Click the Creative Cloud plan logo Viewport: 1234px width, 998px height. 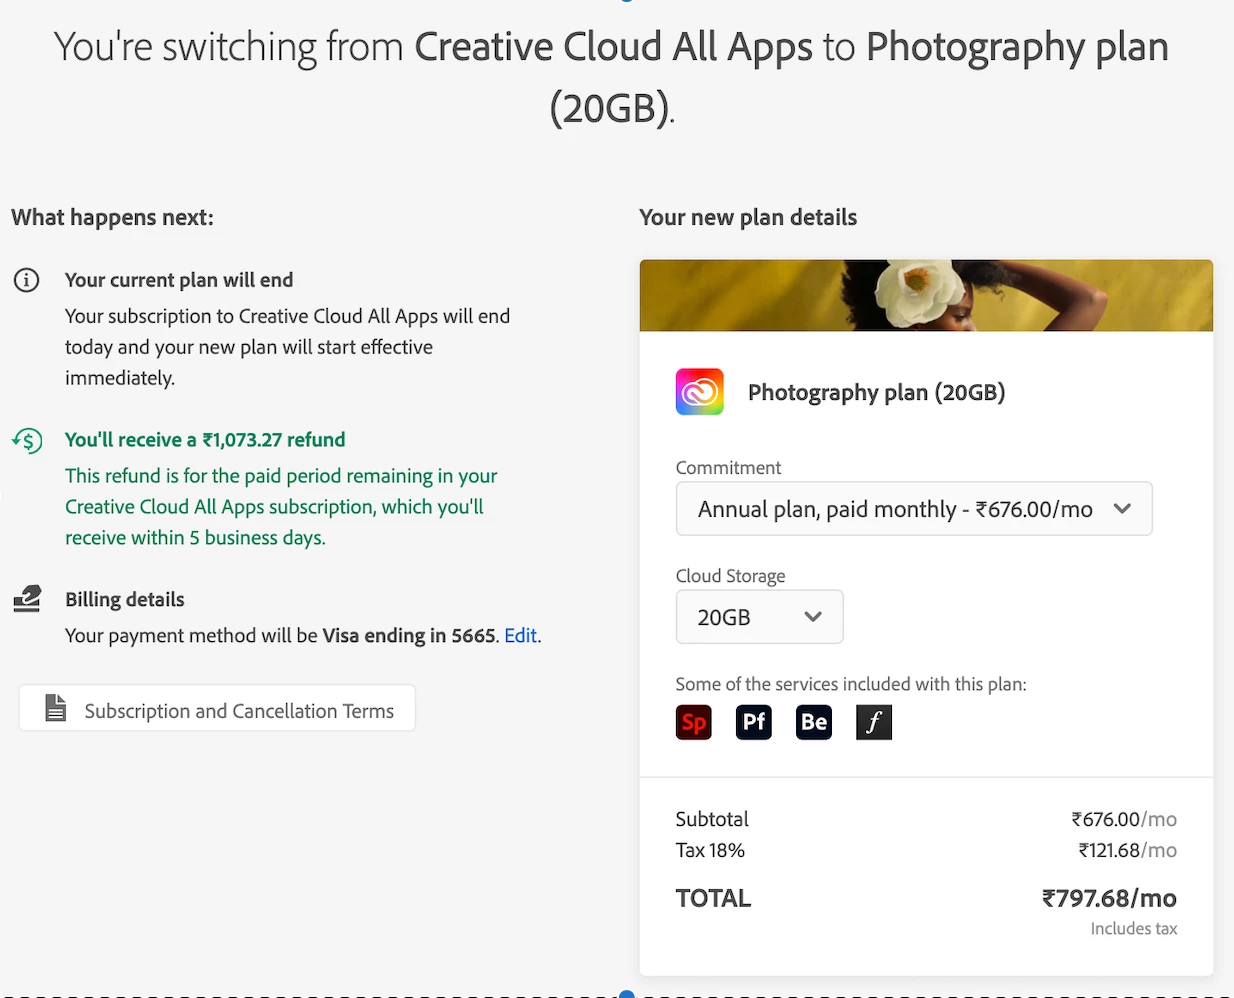(x=700, y=392)
